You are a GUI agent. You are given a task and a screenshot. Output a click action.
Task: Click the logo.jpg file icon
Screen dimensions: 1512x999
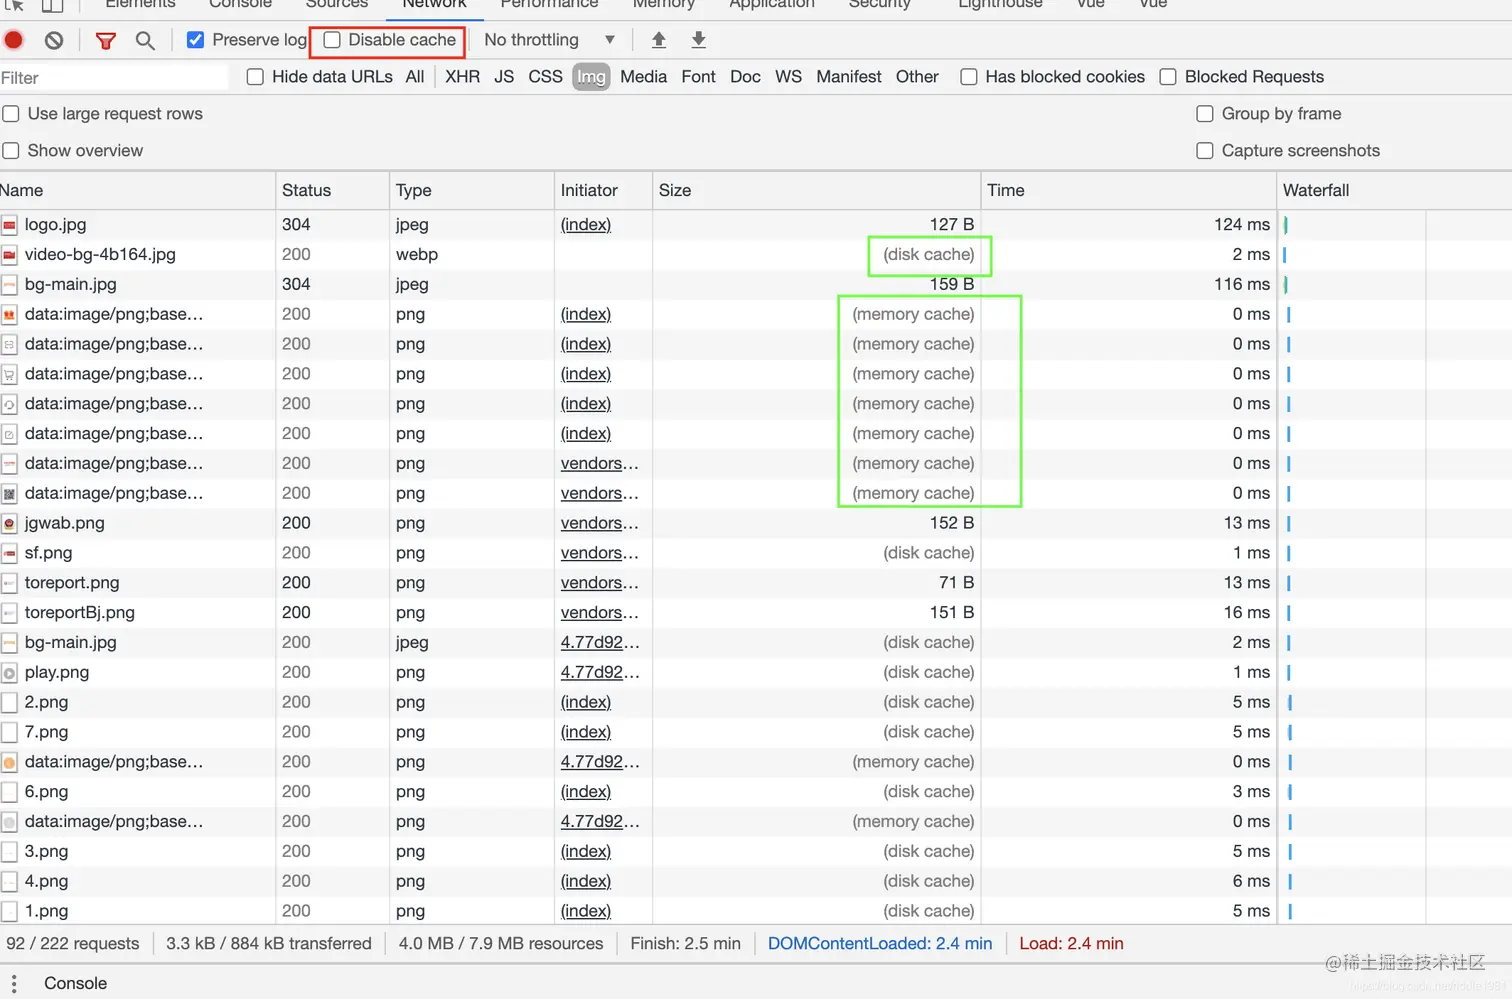pyautogui.click(x=9, y=225)
